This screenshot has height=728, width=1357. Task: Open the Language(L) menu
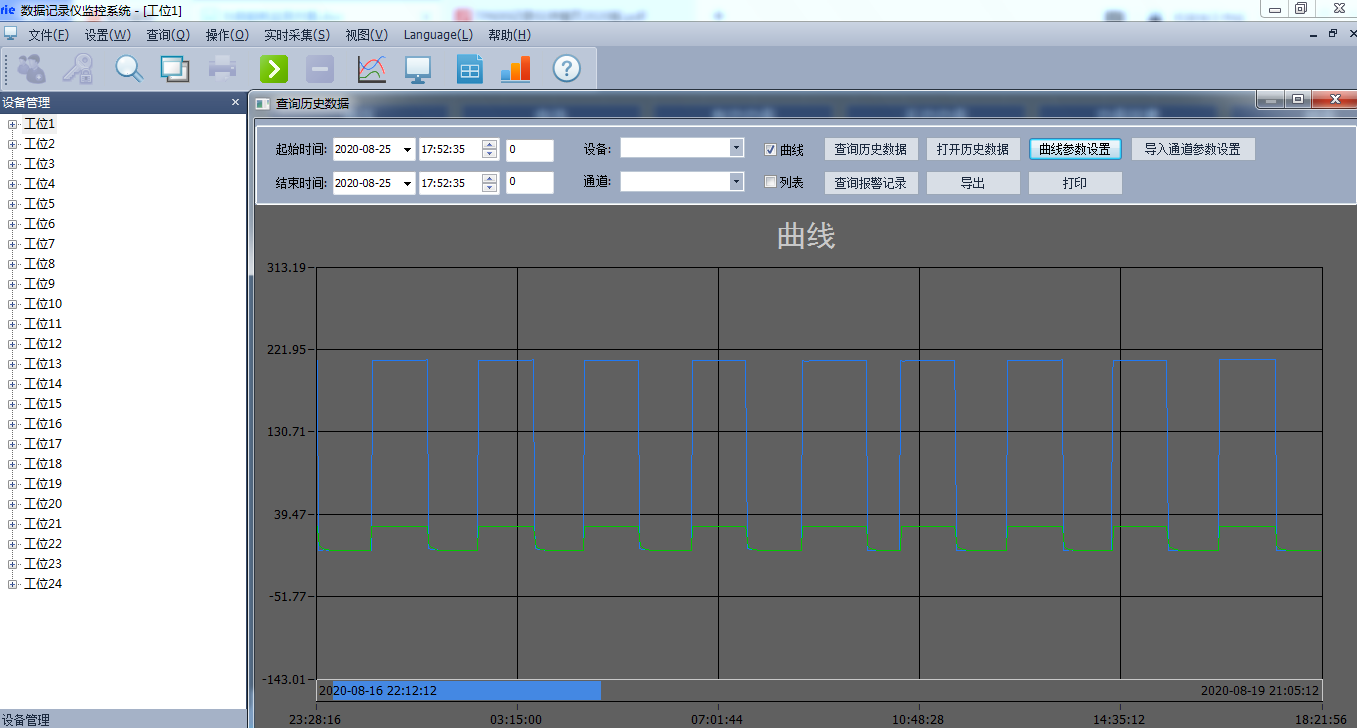(x=438, y=35)
